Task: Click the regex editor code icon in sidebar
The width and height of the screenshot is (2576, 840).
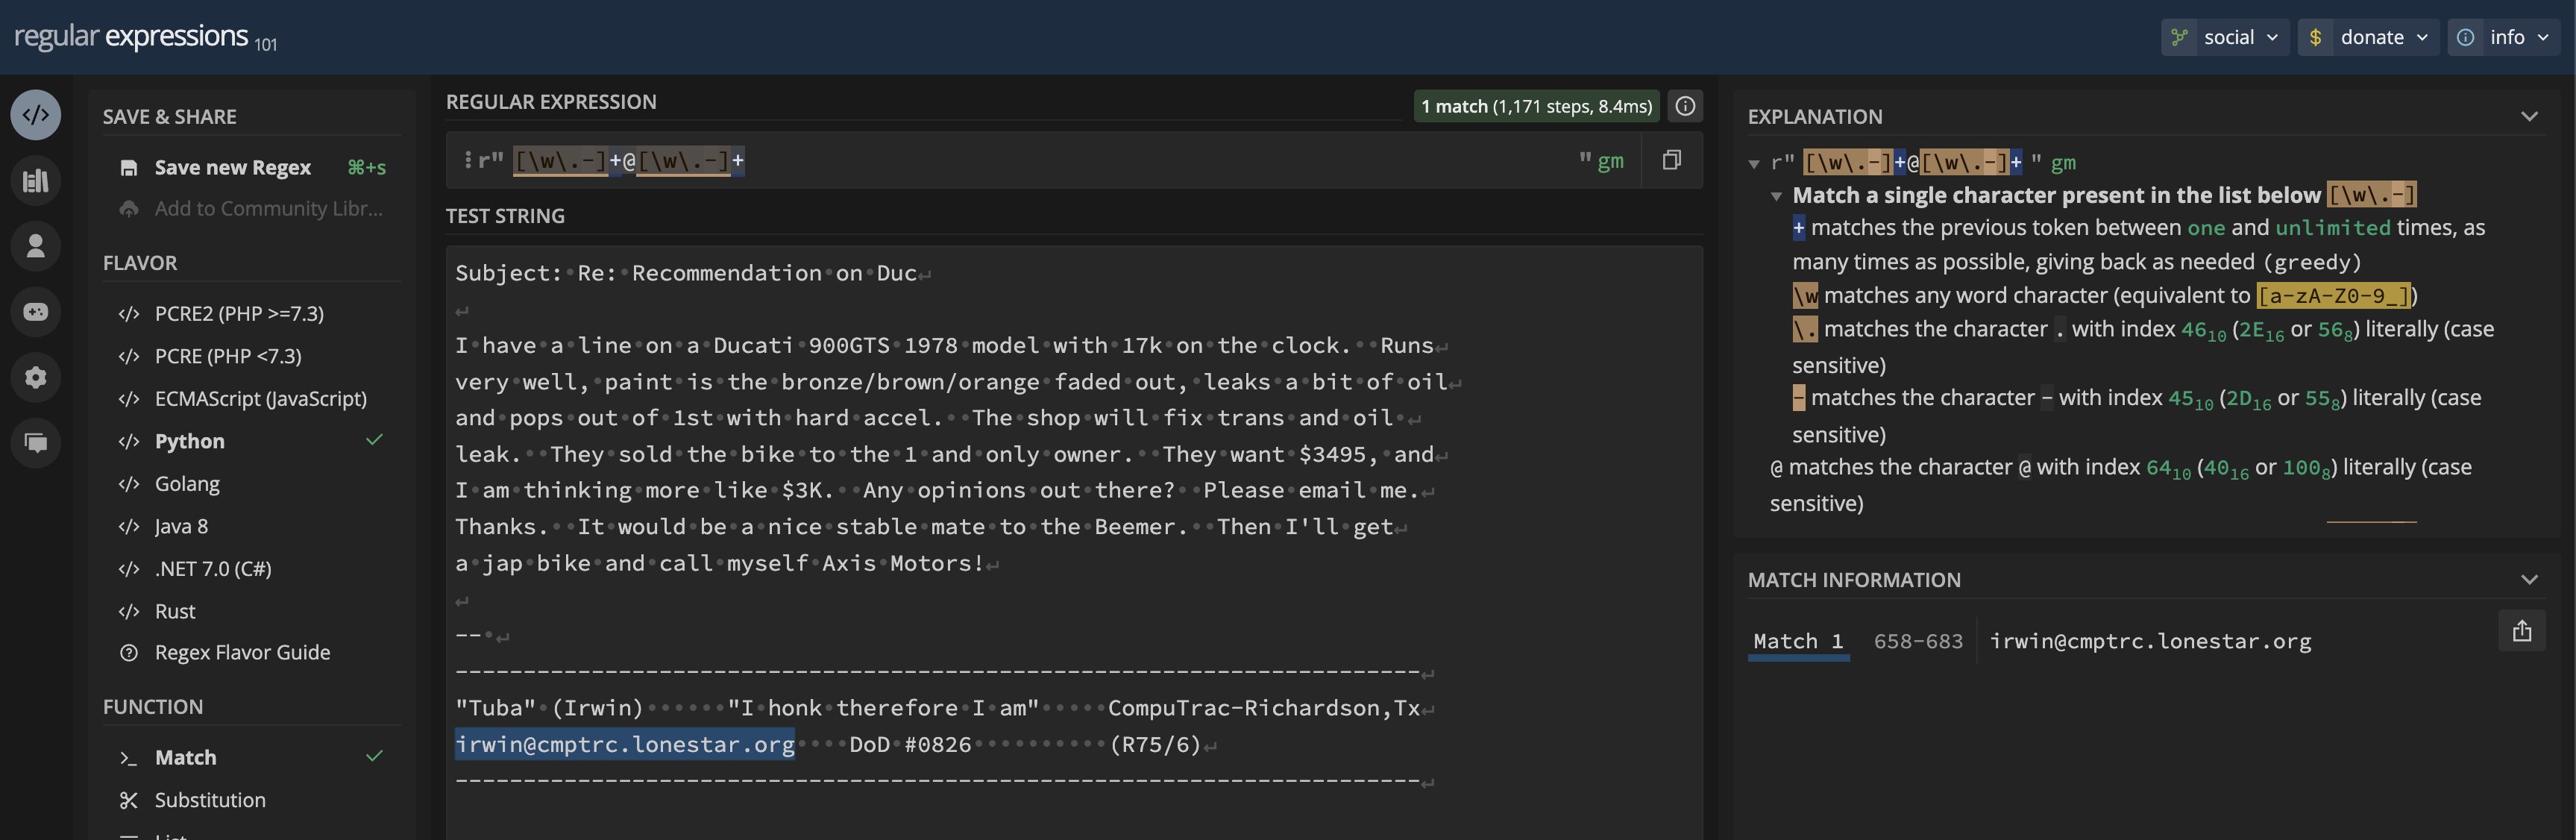Action: (36, 115)
